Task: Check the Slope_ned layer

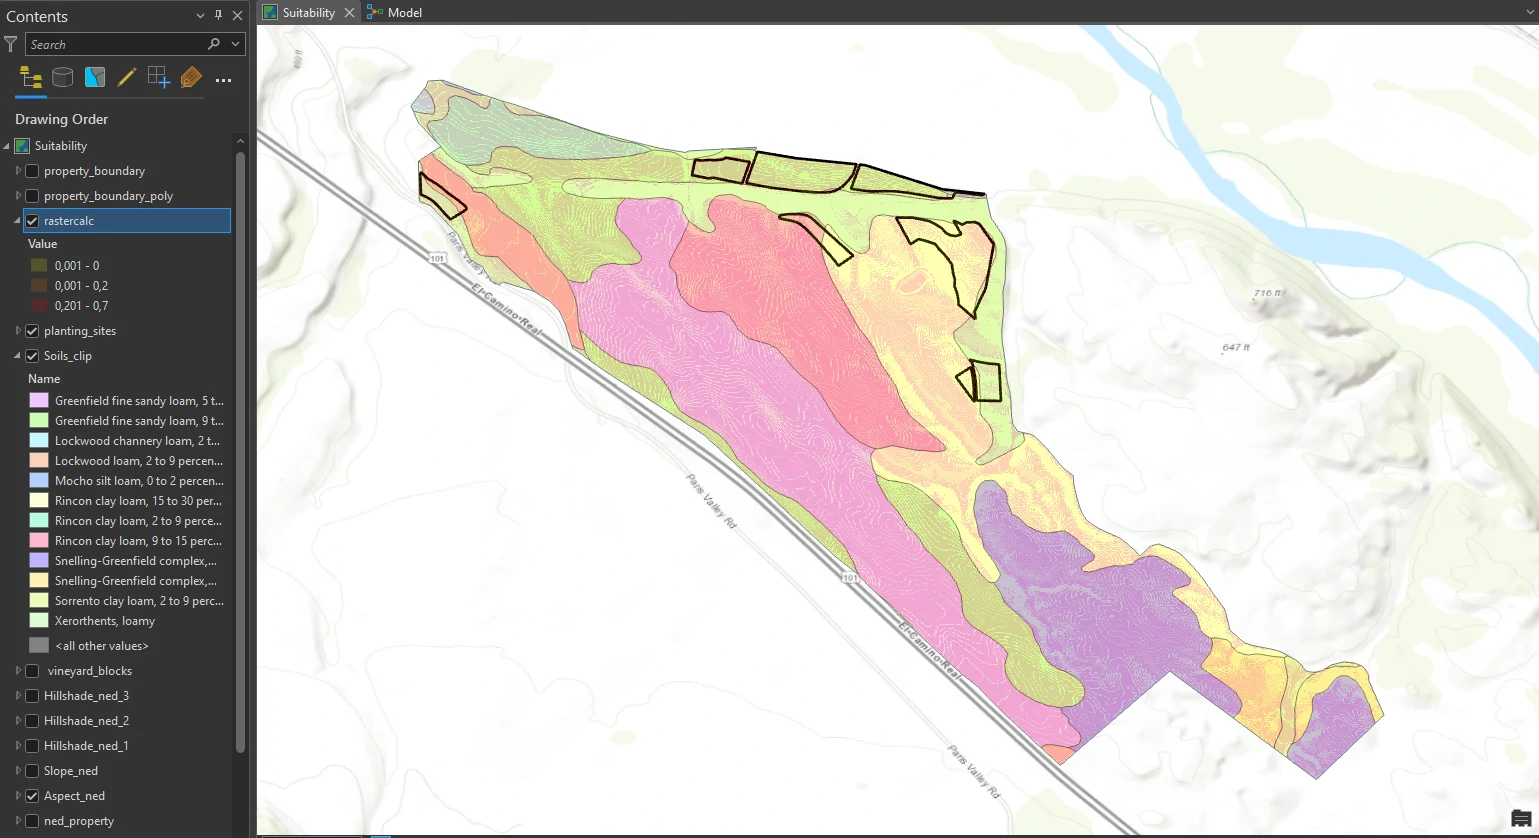Action: [32, 771]
